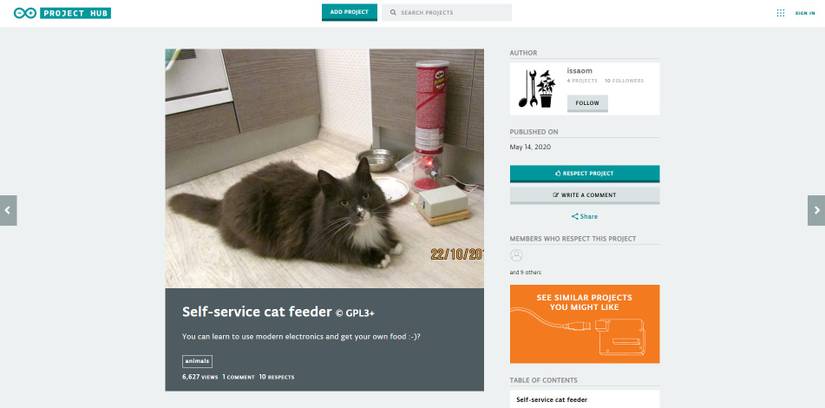The image size is (825, 408).
Task: Click the magnifier icon in the search bar
Action: [x=393, y=13]
